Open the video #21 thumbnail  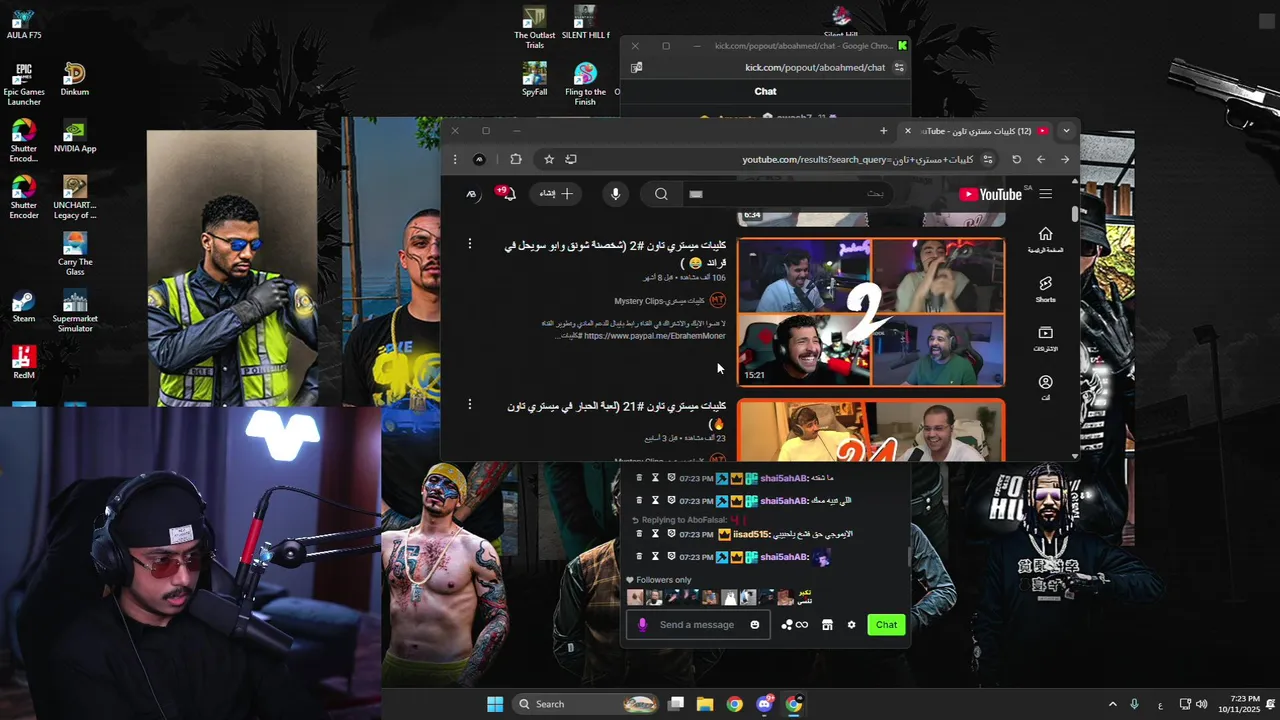click(x=871, y=430)
